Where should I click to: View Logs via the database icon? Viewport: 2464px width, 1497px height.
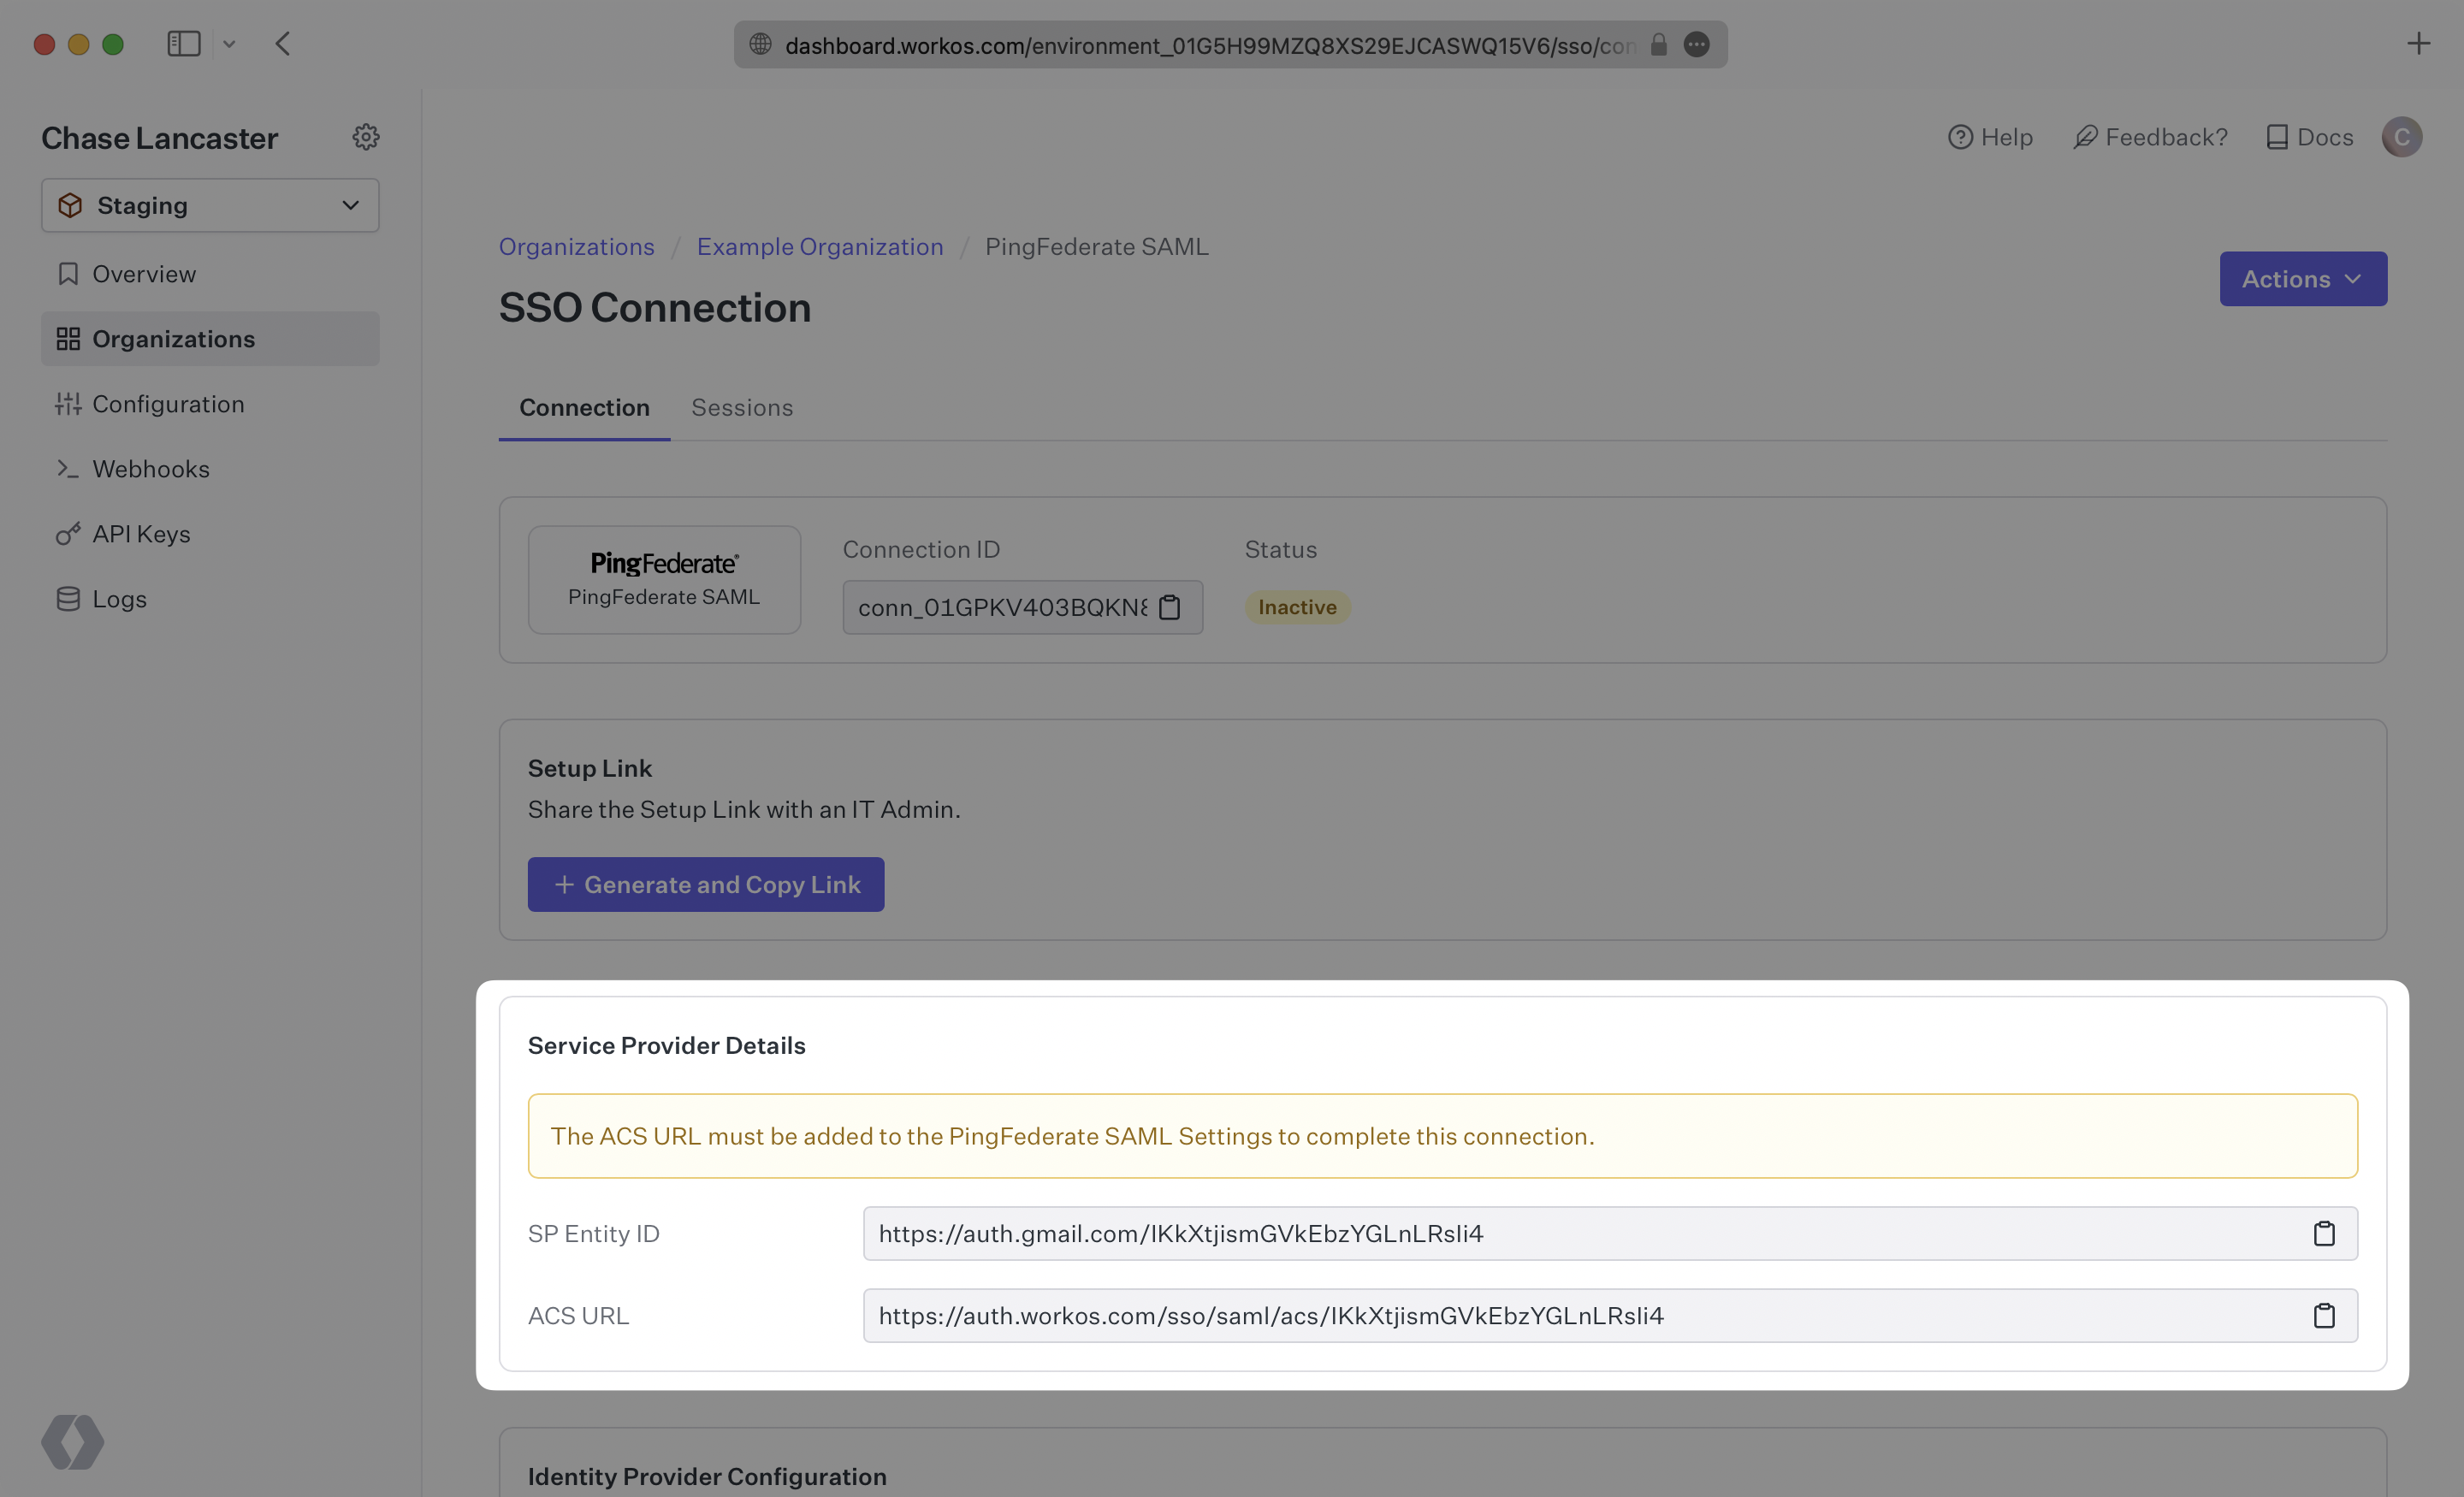click(68, 598)
